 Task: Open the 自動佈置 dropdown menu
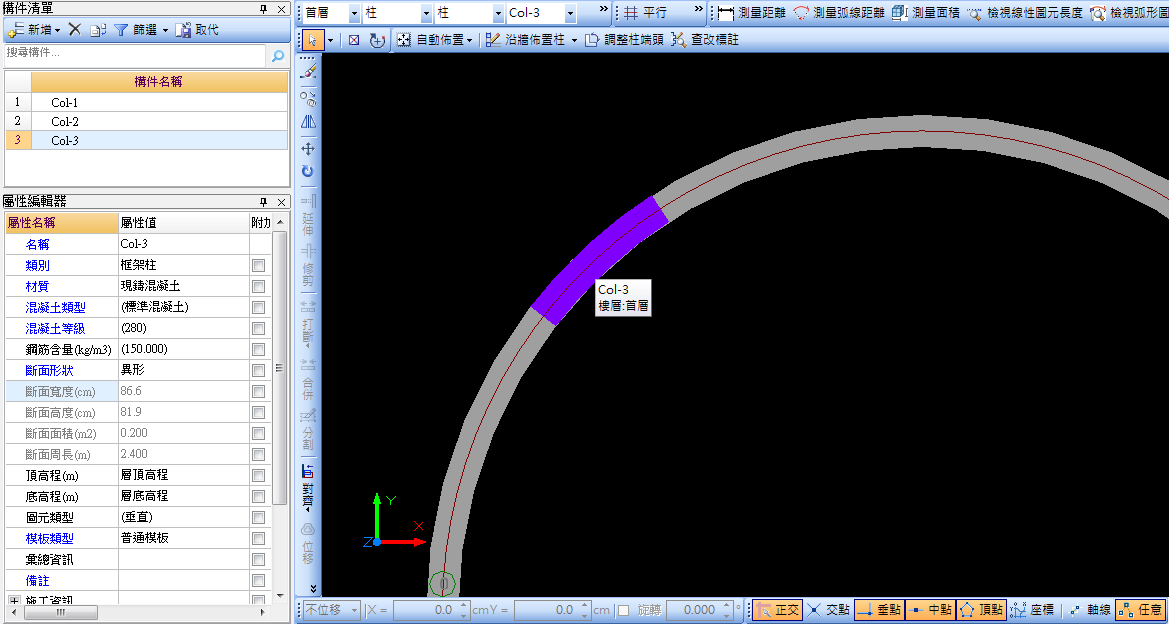click(x=434, y=40)
